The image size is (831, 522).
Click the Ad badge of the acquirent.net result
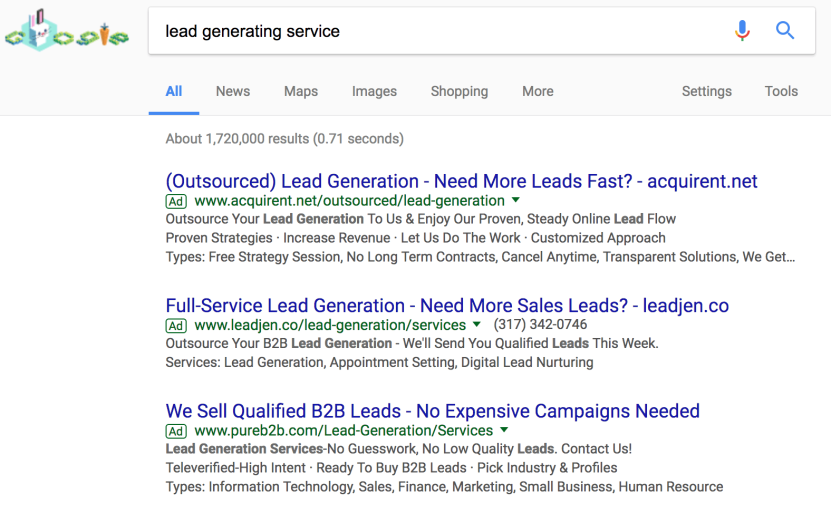click(176, 201)
